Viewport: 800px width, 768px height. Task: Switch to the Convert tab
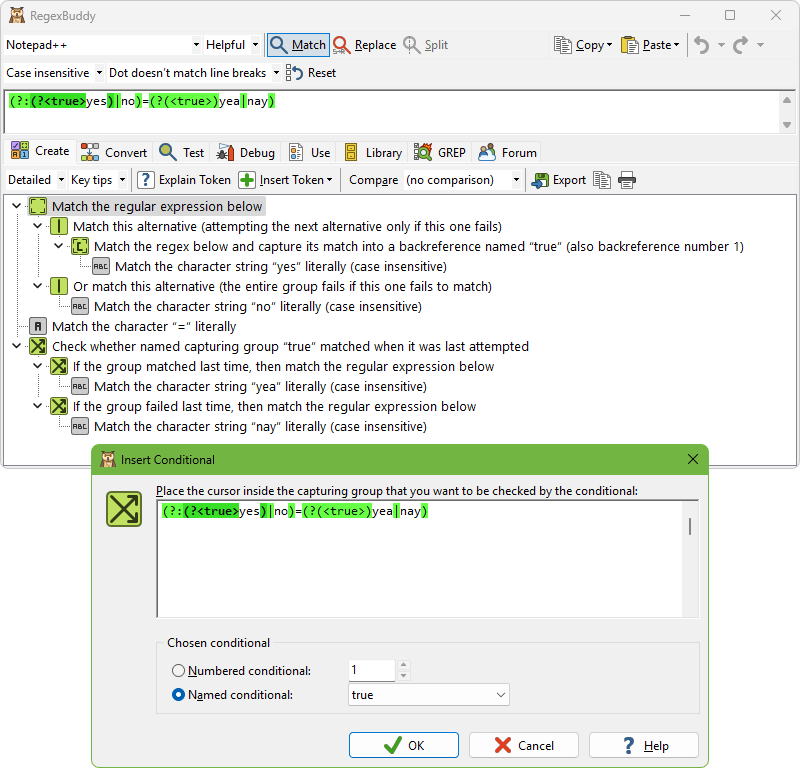click(x=114, y=153)
